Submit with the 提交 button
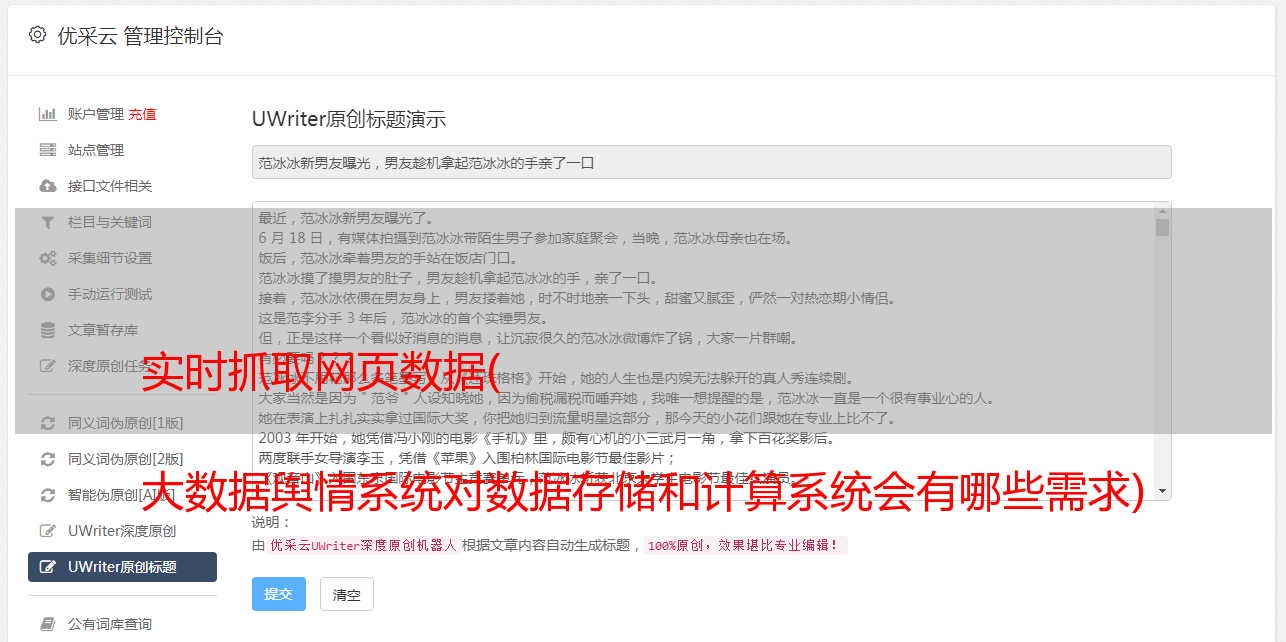 278,594
